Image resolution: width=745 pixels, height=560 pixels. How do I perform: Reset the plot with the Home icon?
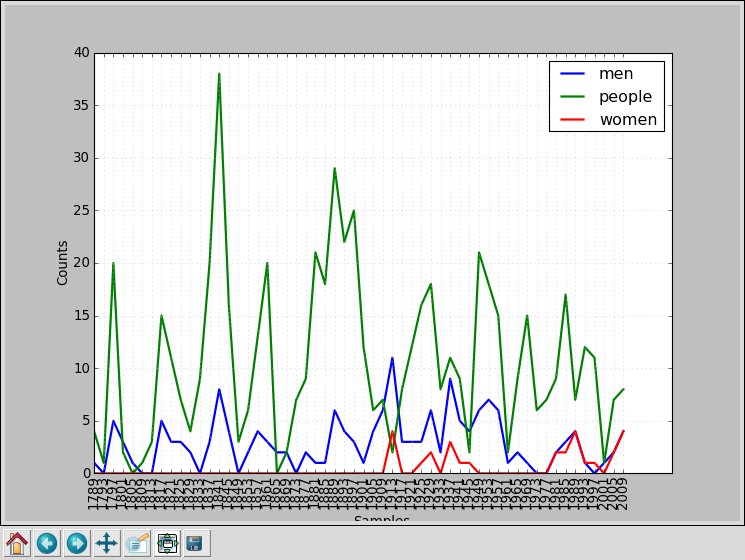point(17,543)
